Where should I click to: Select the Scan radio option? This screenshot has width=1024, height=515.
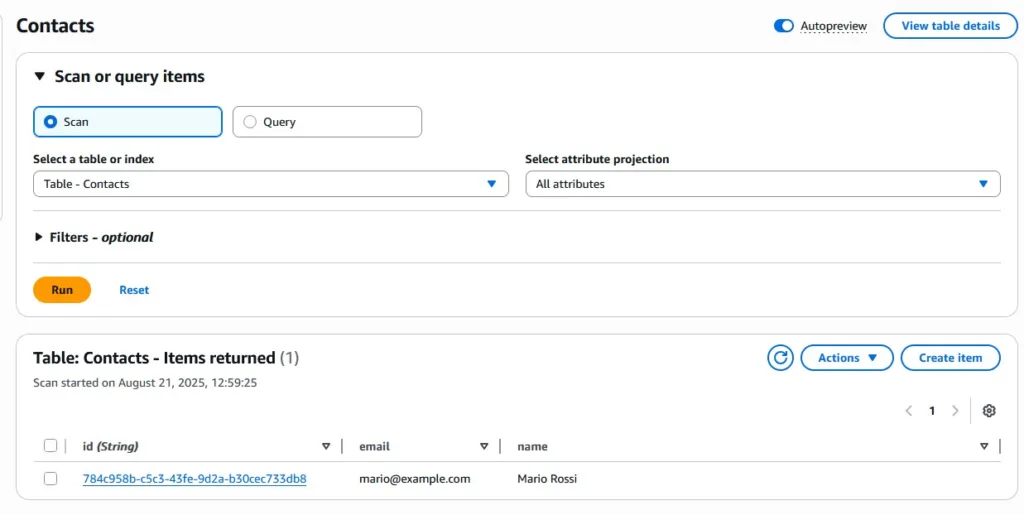[51, 122]
